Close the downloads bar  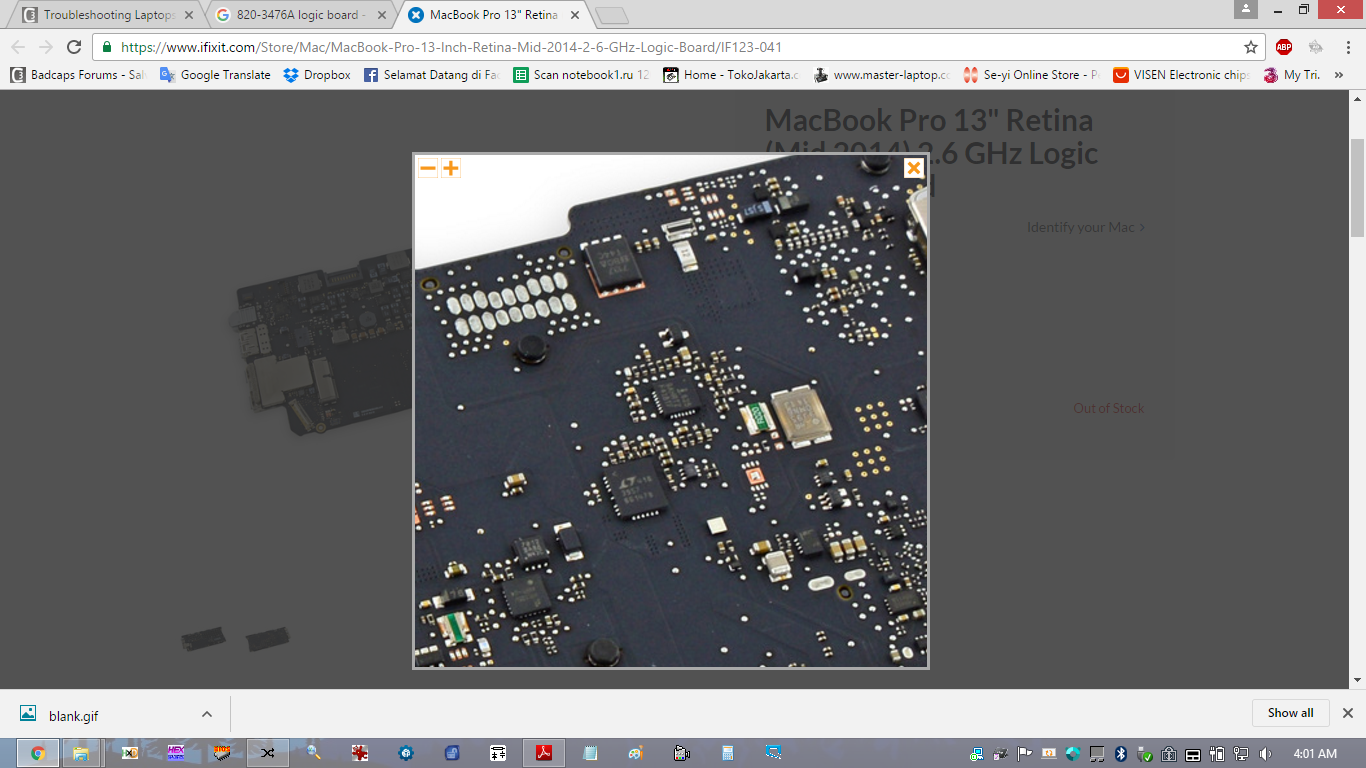coord(1347,713)
